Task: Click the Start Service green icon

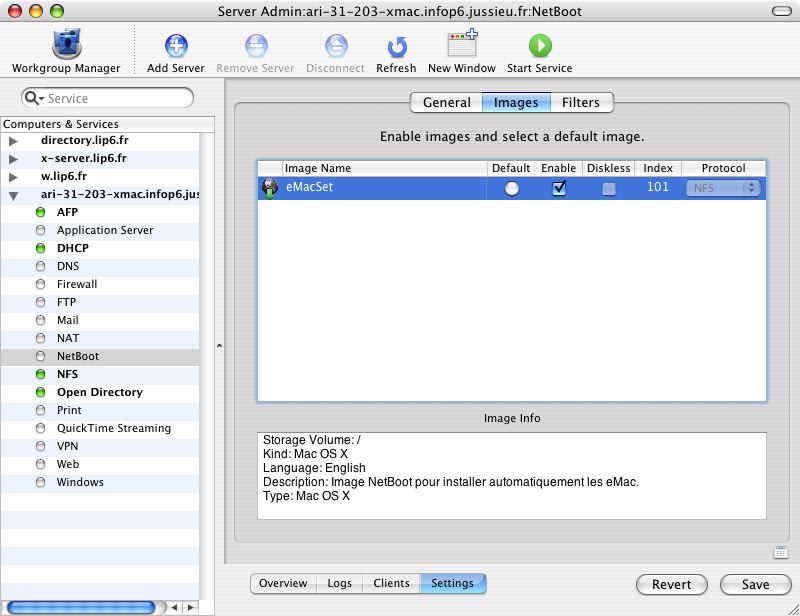Action: [x=540, y=45]
